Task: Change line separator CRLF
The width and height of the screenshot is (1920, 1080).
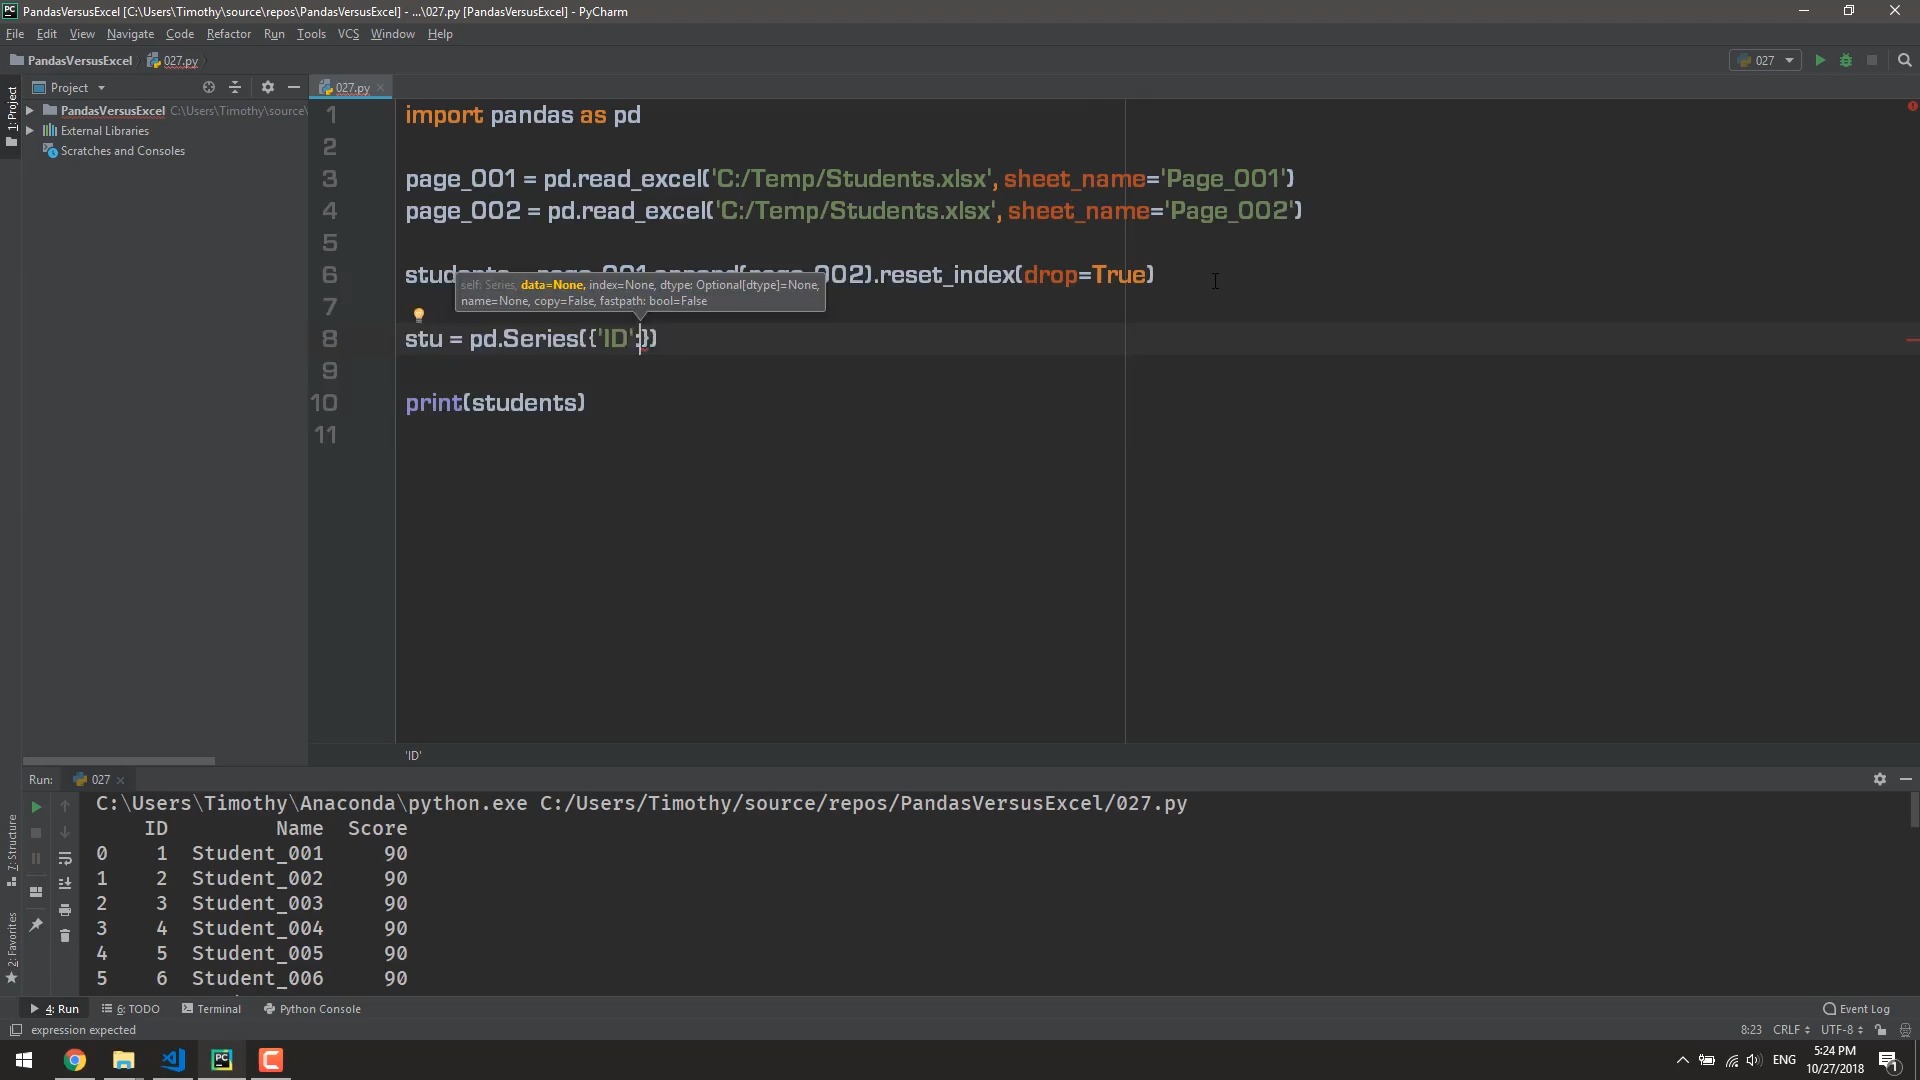Action: click(x=1791, y=1029)
